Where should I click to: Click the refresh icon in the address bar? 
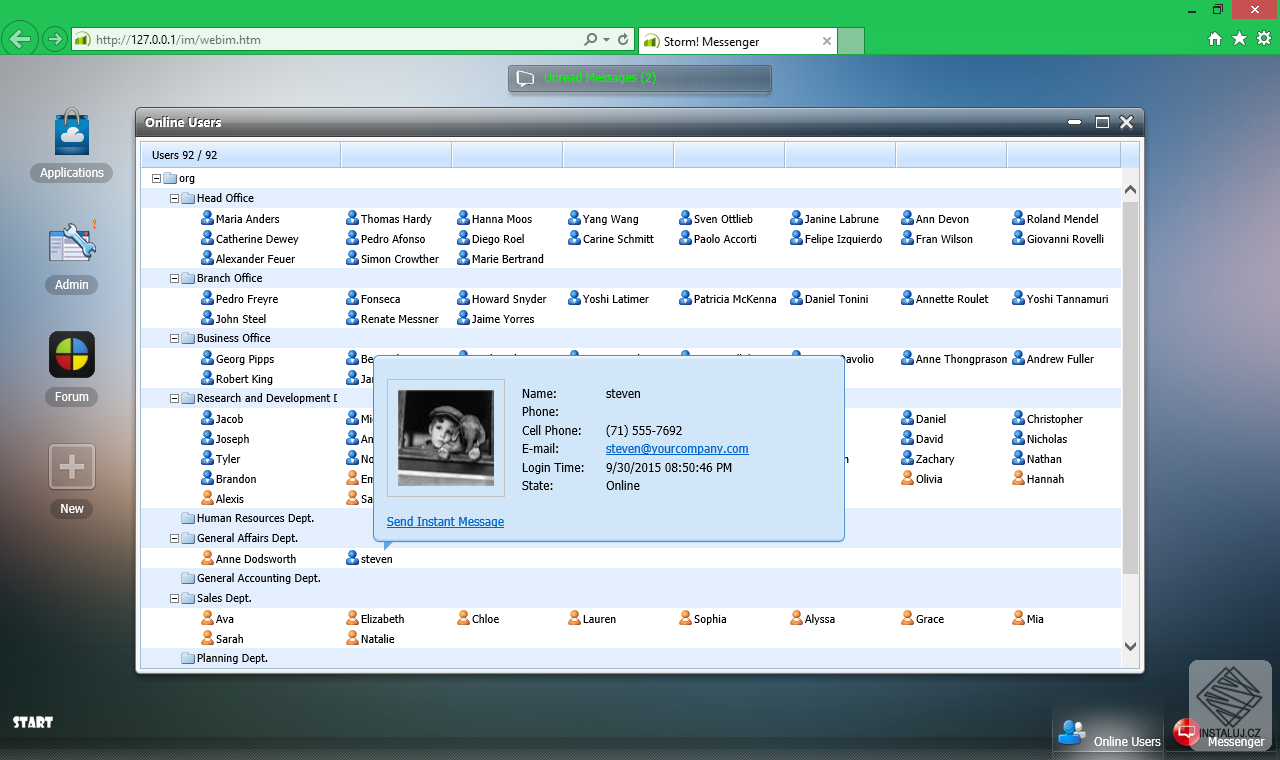click(x=622, y=40)
